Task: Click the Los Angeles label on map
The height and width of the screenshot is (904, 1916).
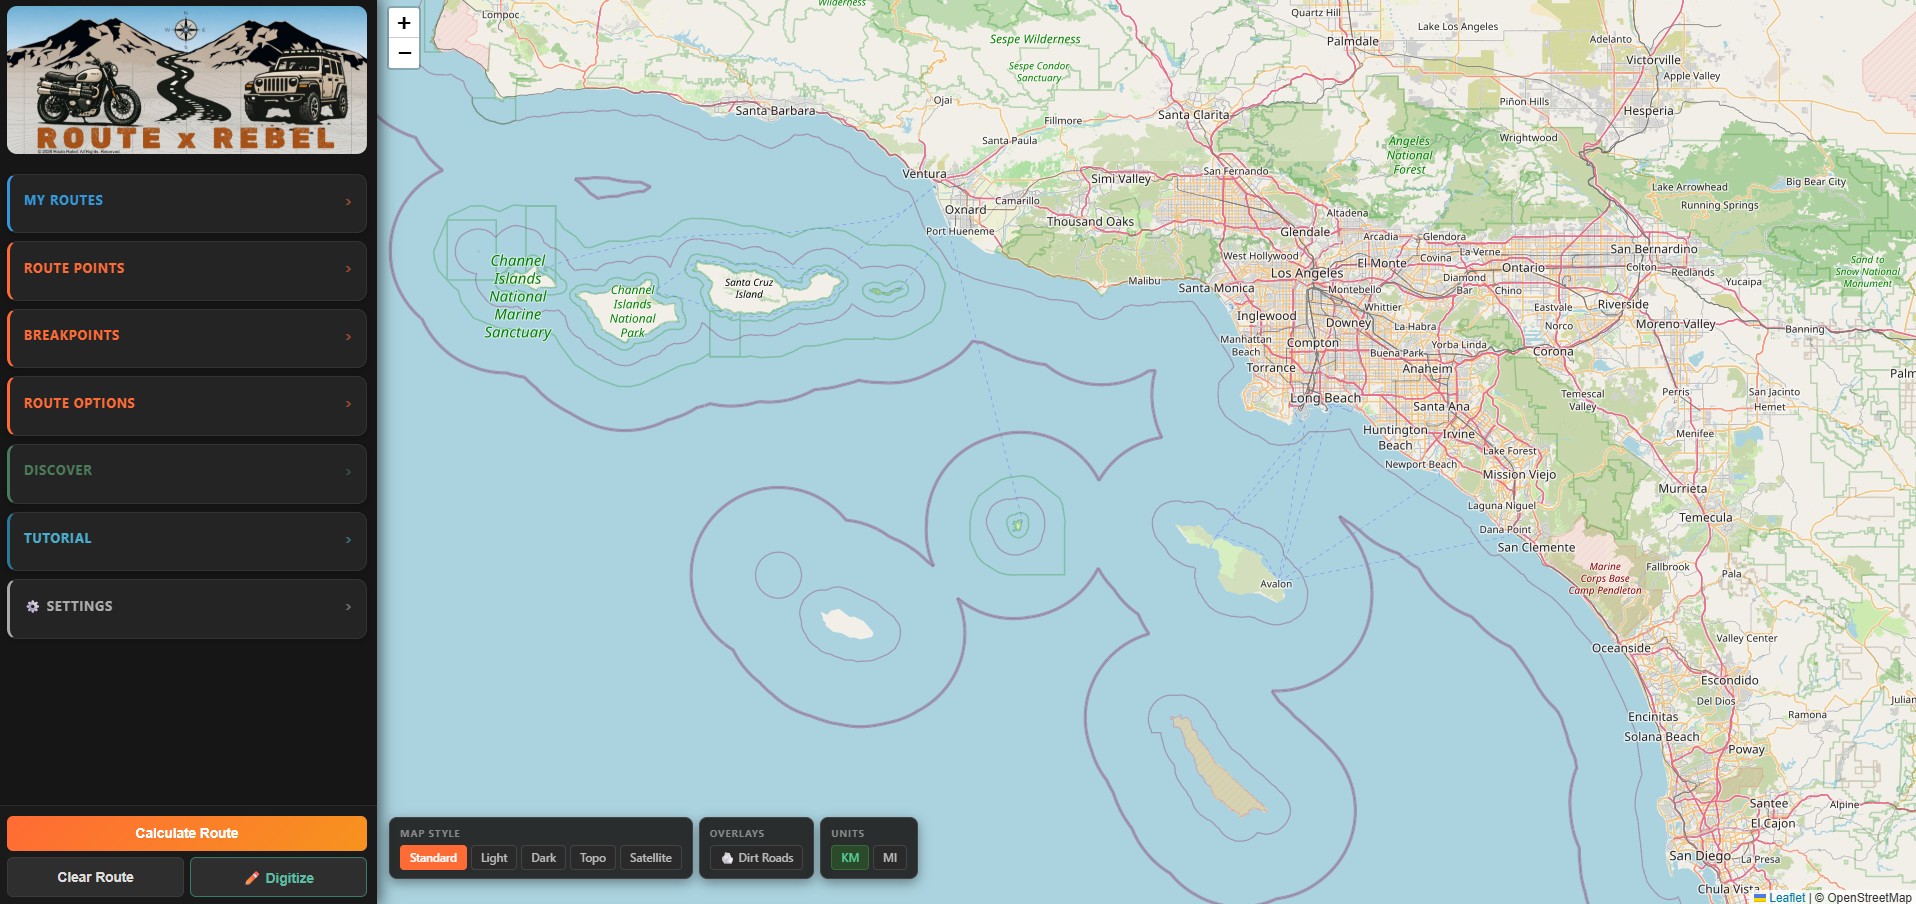Action: pyautogui.click(x=1307, y=273)
